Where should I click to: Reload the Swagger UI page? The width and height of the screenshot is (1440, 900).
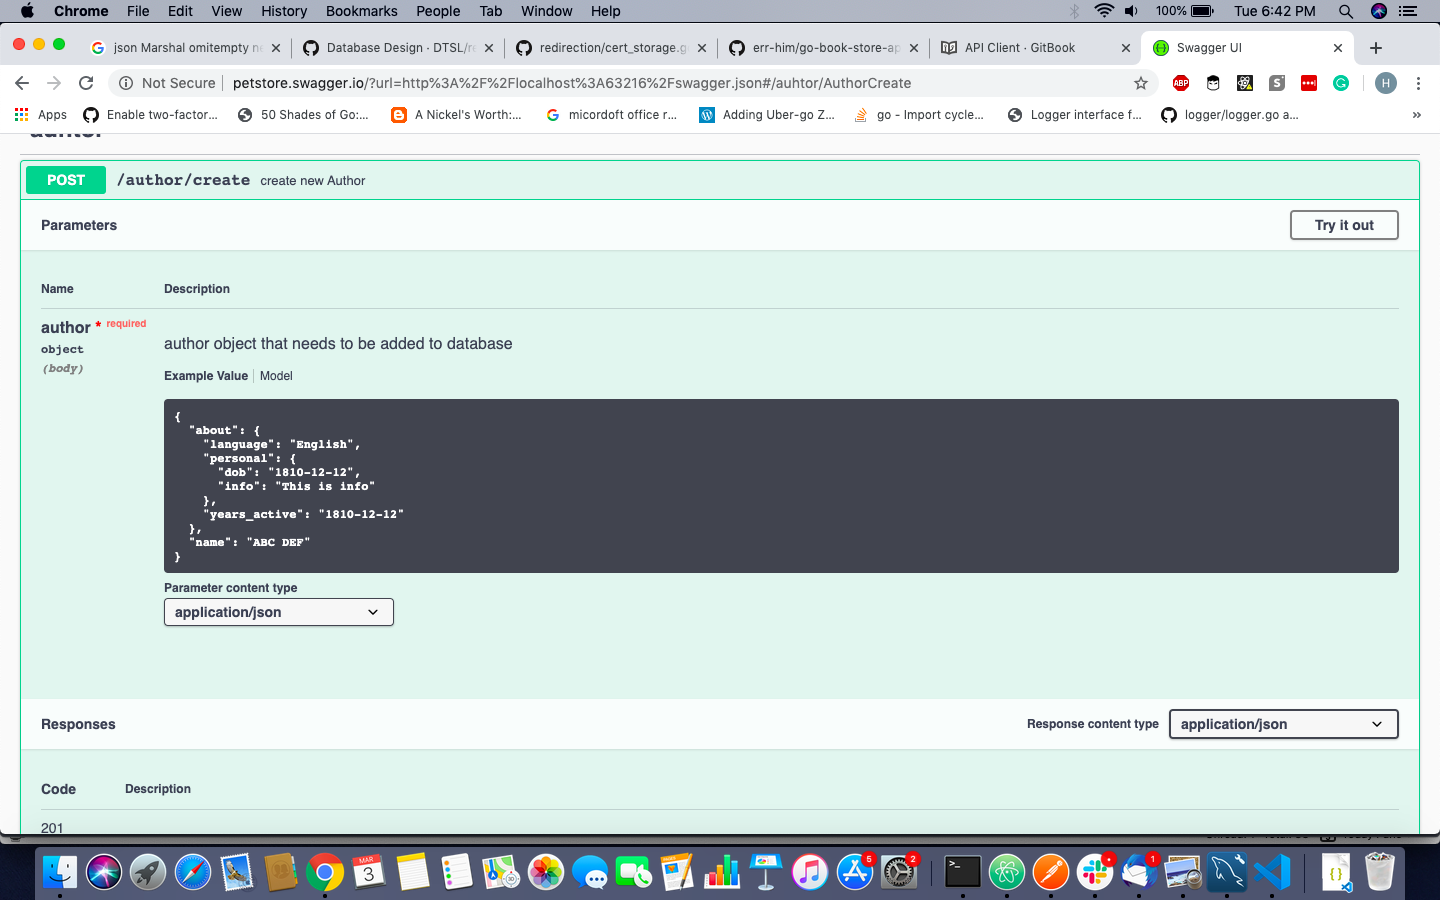pyautogui.click(x=86, y=83)
